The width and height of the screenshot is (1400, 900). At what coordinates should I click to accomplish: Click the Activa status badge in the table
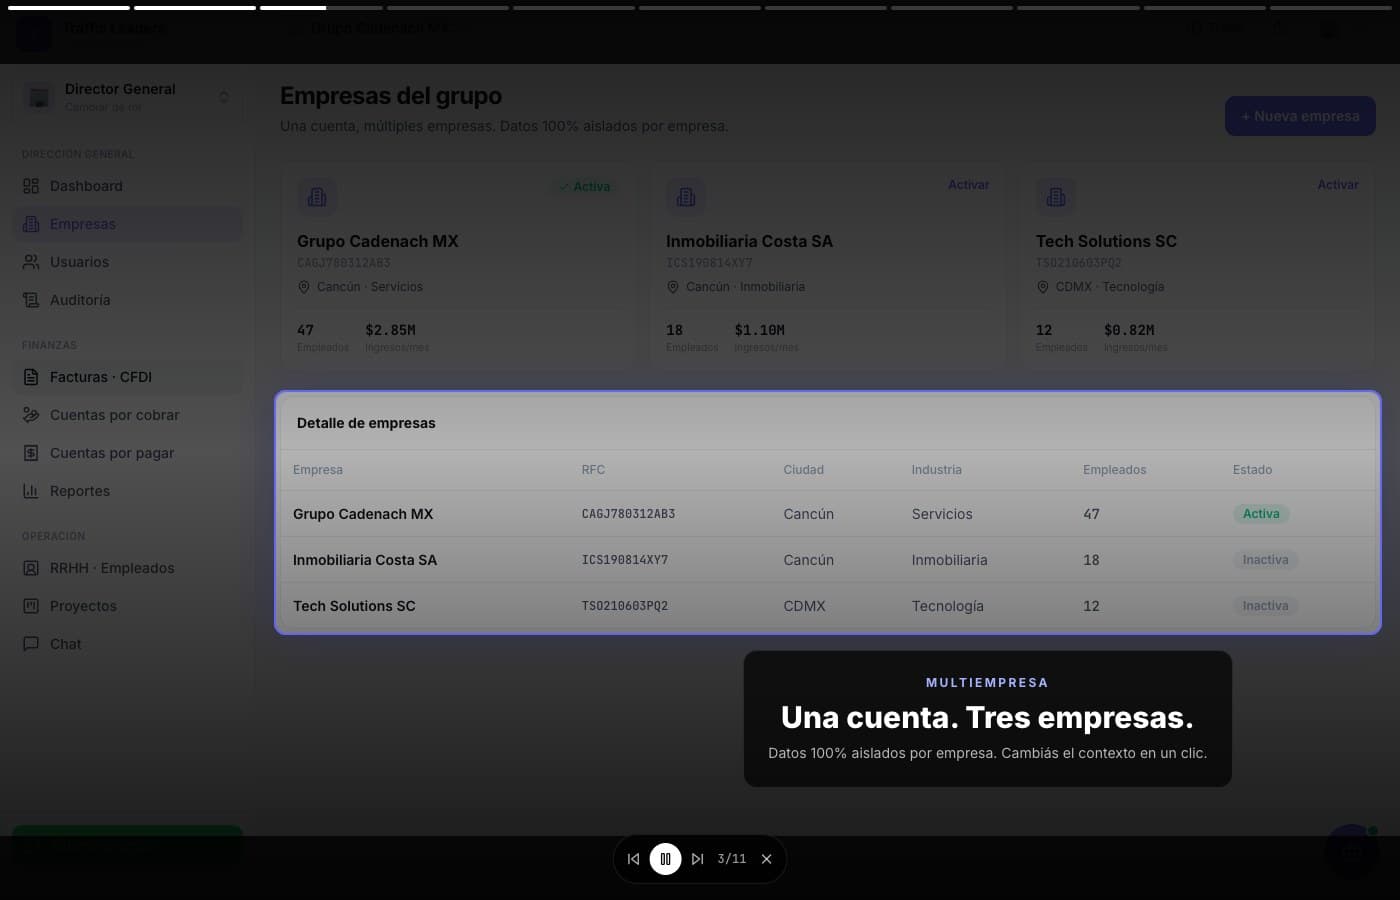pyautogui.click(x=1261, y=514)
